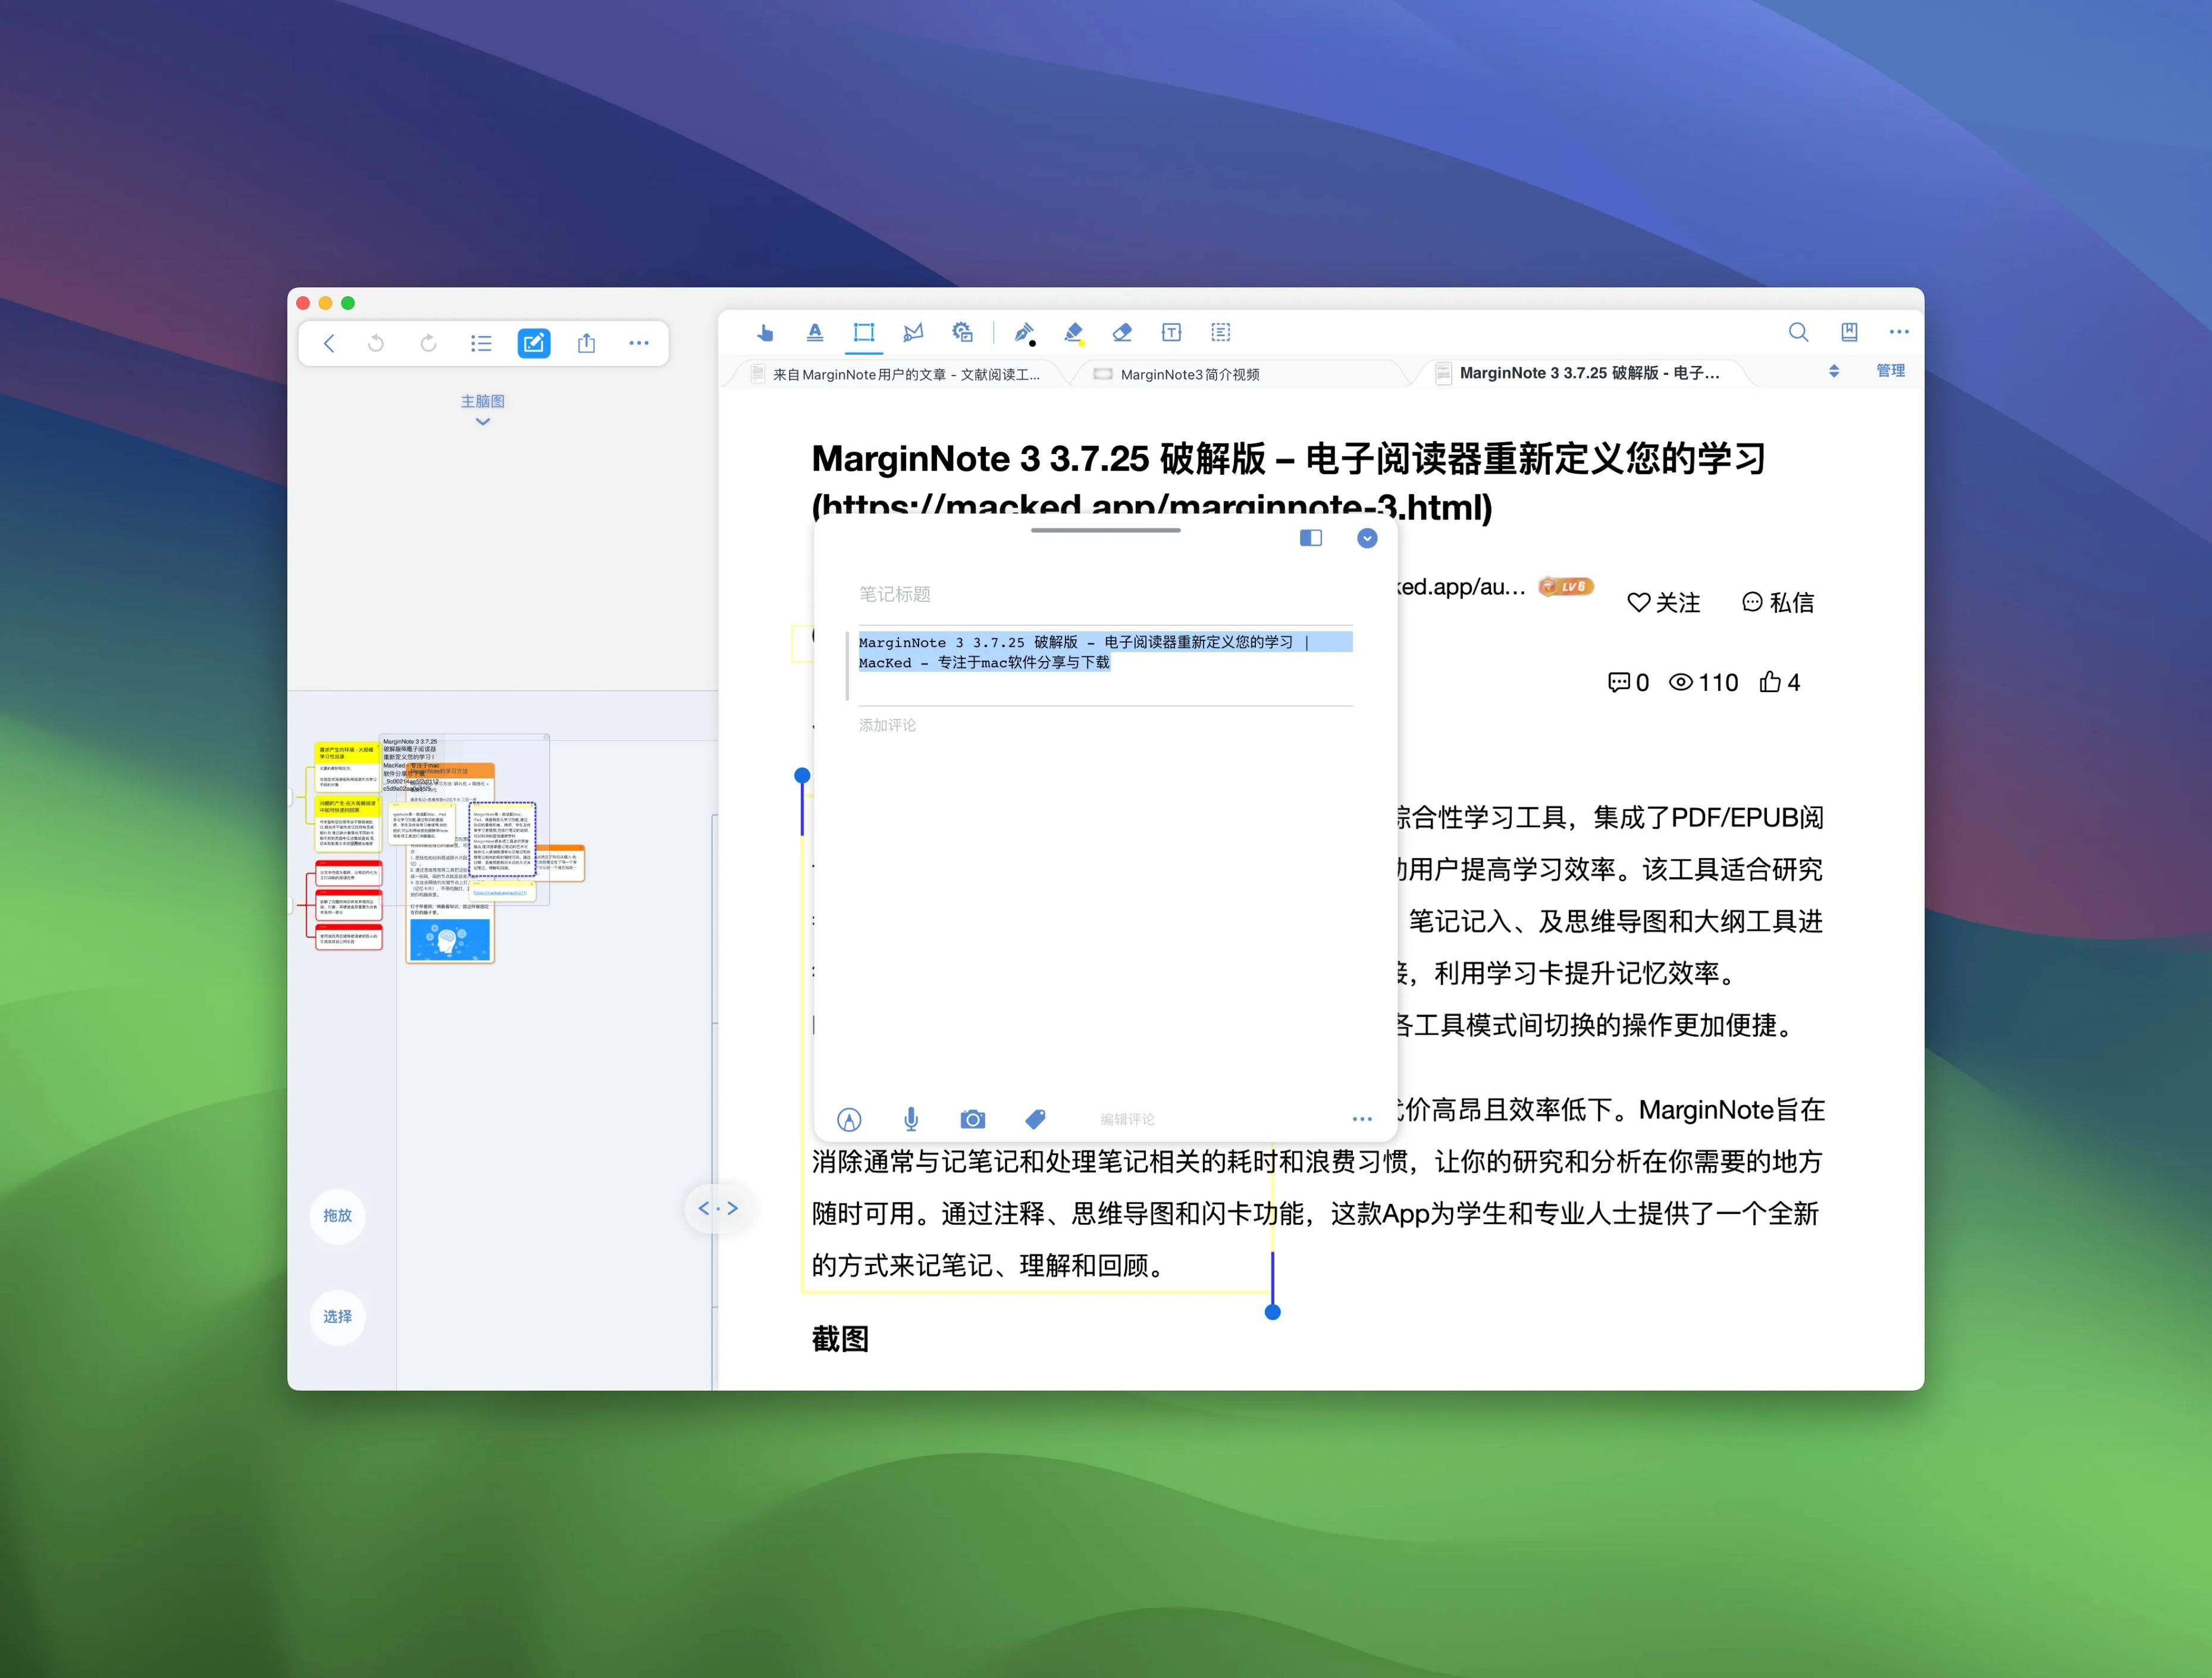Image resolution: width=2212 pixels, height=1678 pixels.
Task: Select the text highlight tool
Action: [815, 333]
